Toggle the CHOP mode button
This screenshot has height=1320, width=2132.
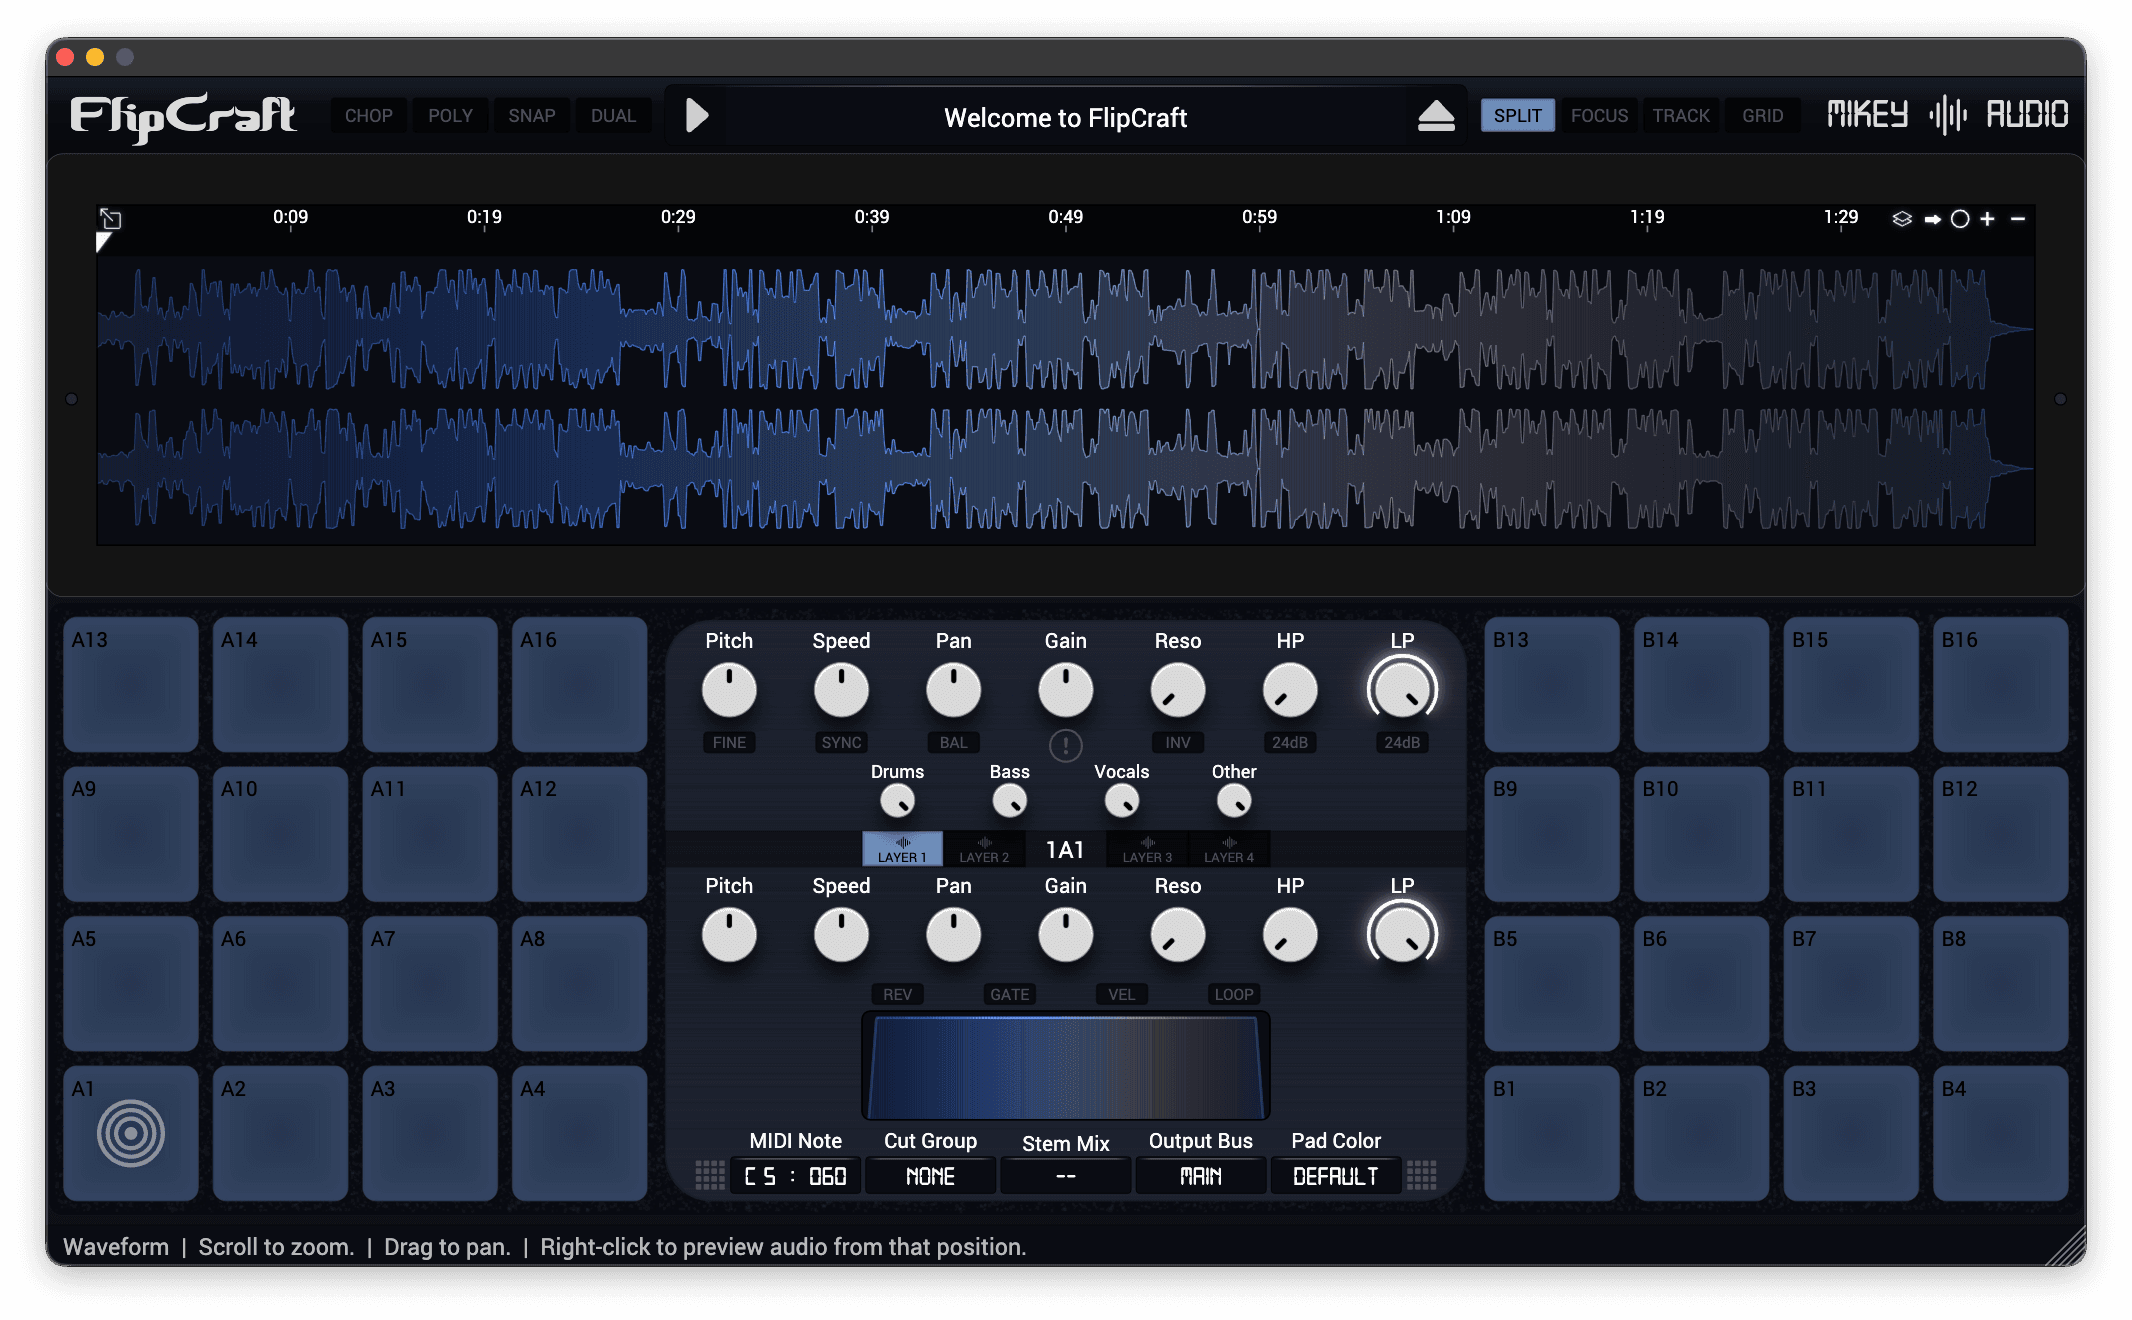tap(368, 116)
